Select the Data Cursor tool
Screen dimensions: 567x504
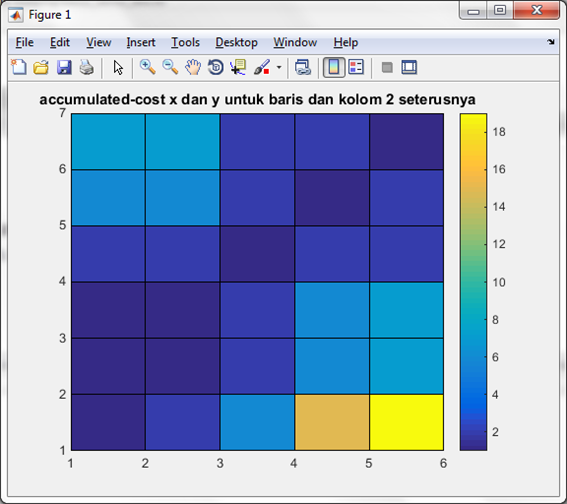pyautogui.click(x=238, y=67)
